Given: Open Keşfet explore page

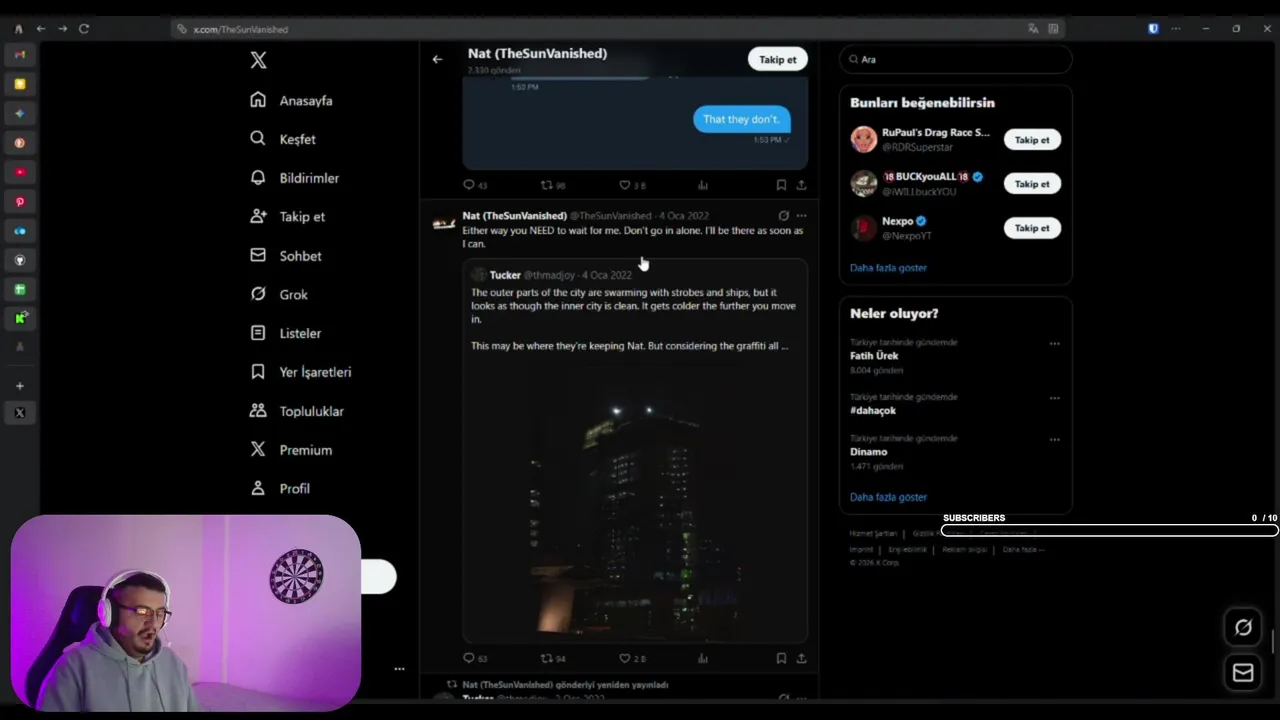Looking at the screenshot, I should [x=283, y=139].
